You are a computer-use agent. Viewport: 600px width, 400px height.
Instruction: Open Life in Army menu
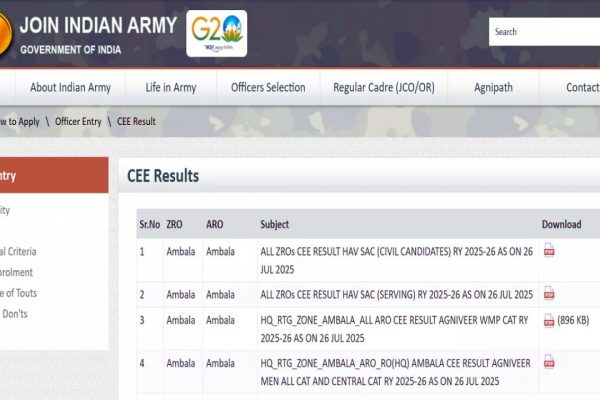[x=171, y=87]
